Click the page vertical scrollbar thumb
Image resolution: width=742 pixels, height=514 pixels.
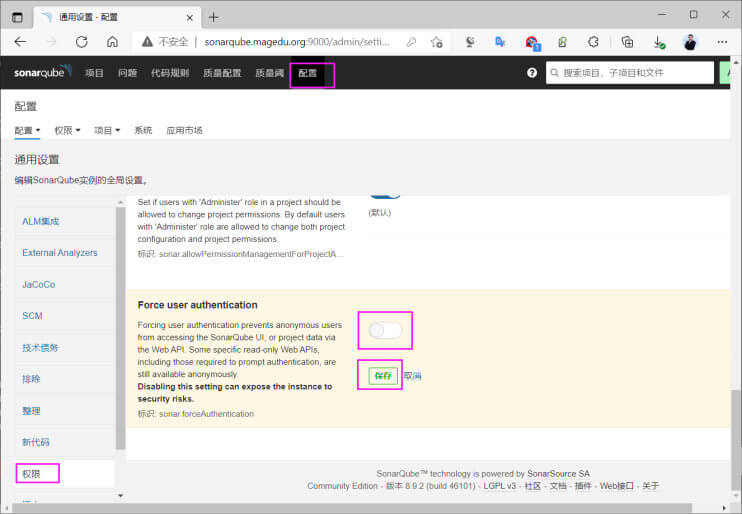(735, 439)
